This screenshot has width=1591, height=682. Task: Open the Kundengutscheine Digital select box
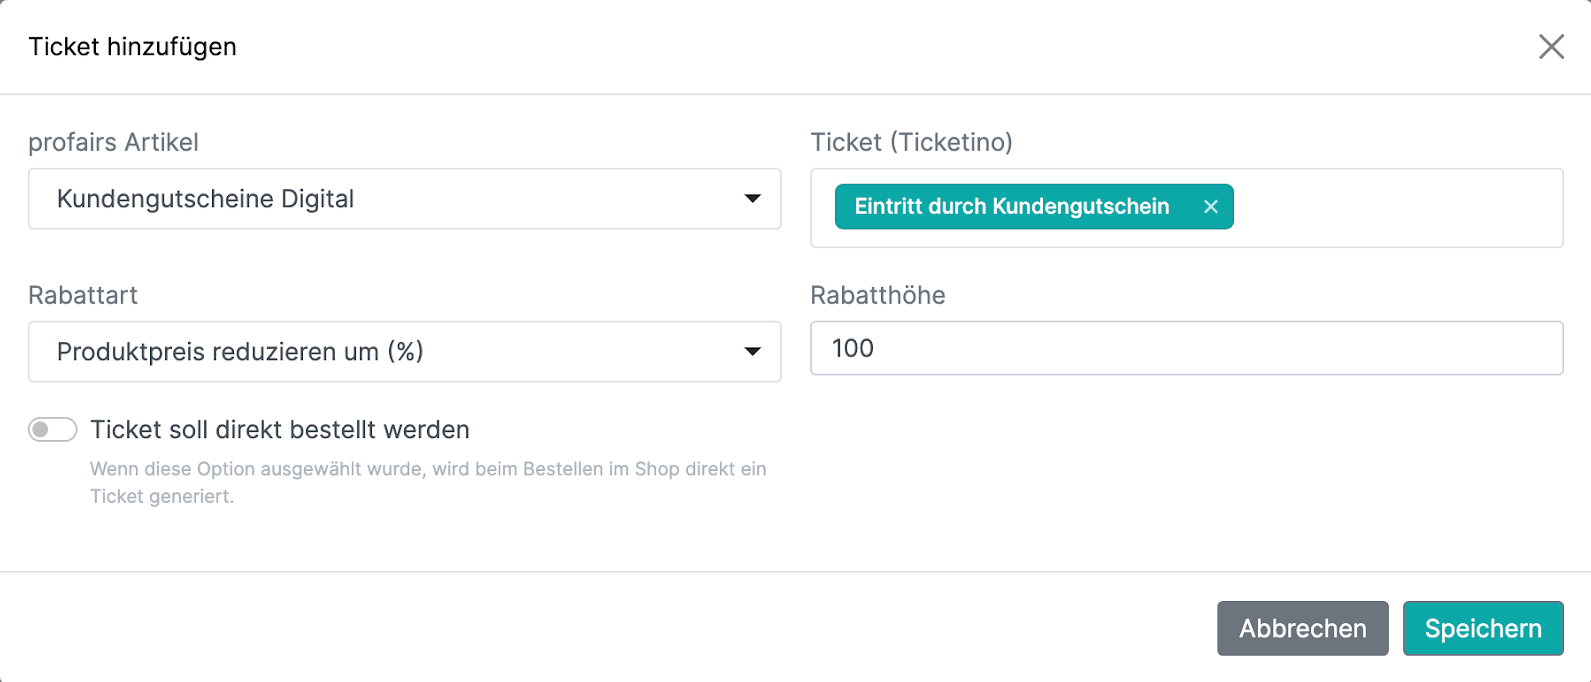click(x=390, y=199)
